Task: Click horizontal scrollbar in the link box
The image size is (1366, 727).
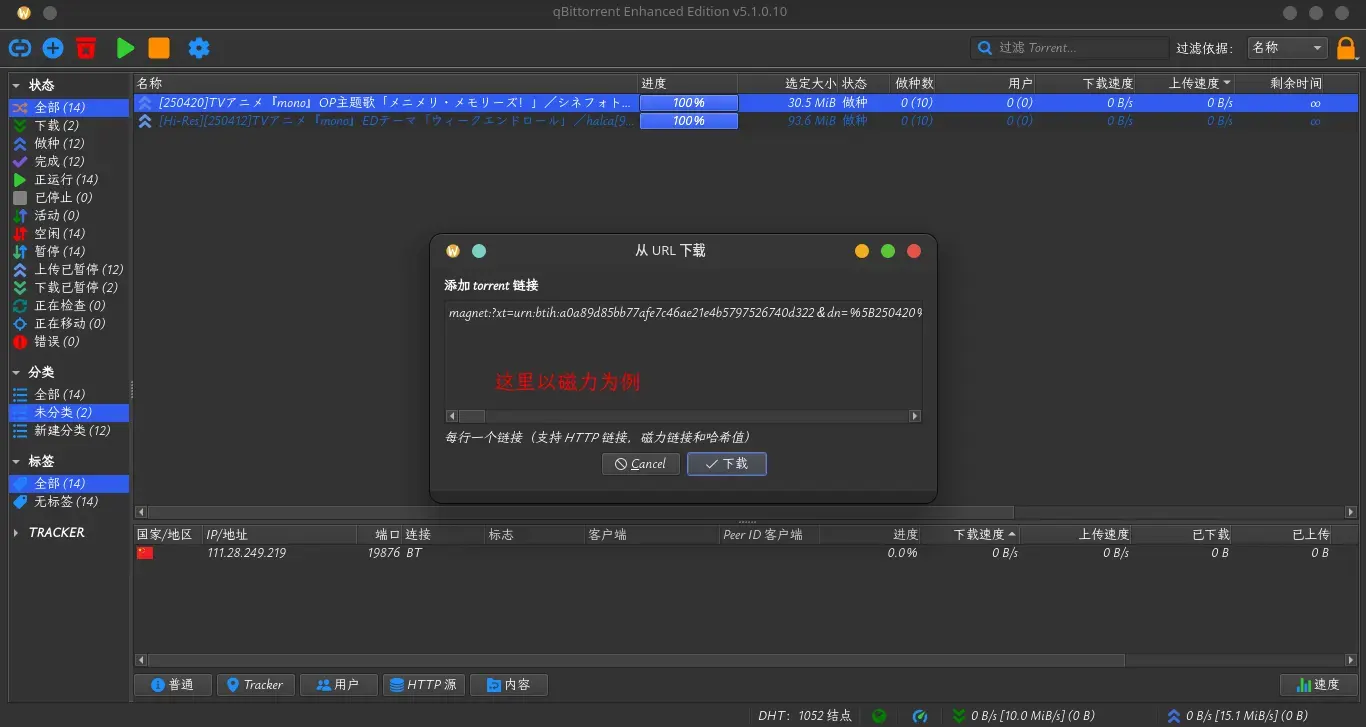Action: [x=683, y=416]
